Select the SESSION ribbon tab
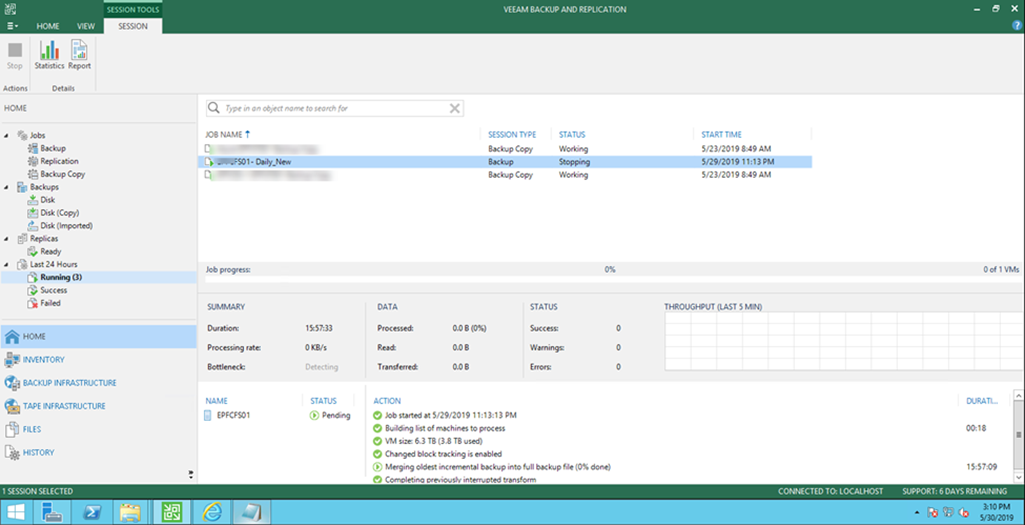The image size is (1025, 525). pyautogui.click(x=133, y=26)
